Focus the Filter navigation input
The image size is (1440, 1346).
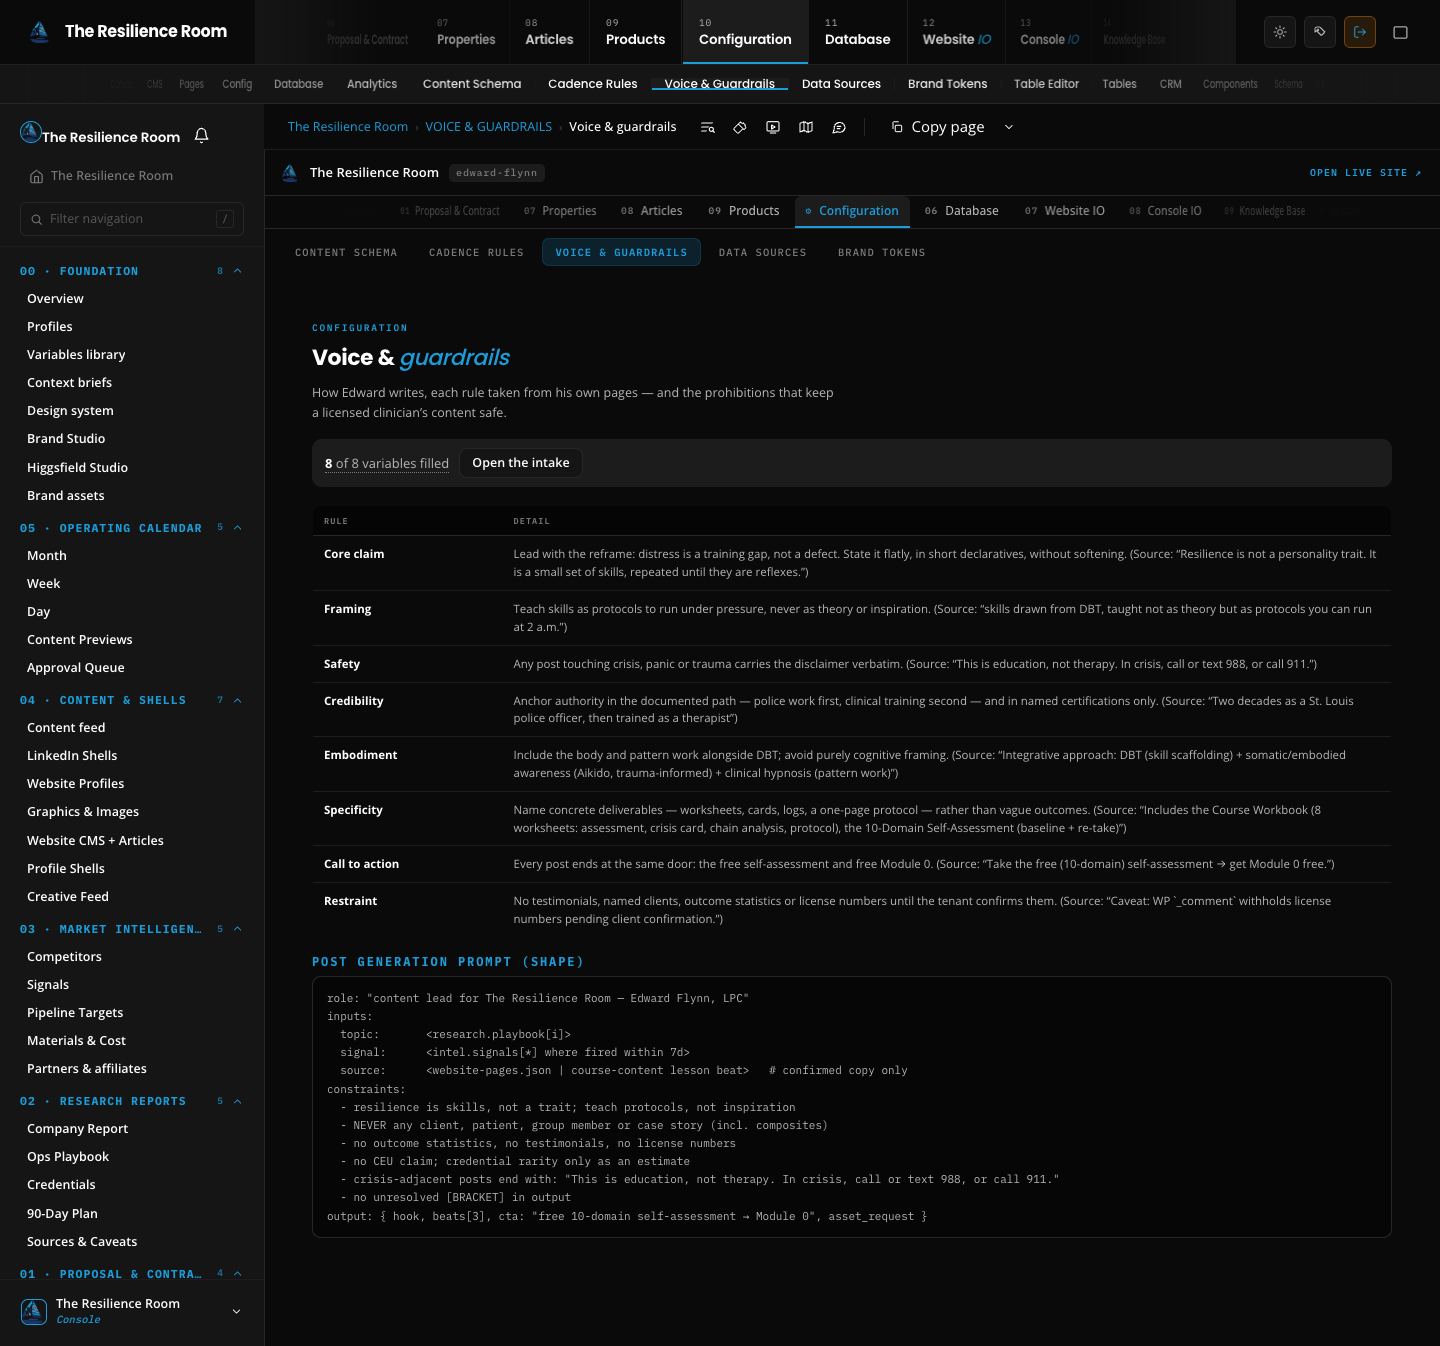pyautogui.click(x=132, y=219)
